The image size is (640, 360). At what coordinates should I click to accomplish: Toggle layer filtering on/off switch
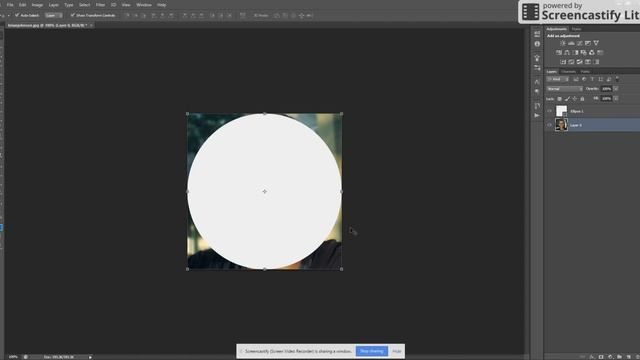click(617, 79)
